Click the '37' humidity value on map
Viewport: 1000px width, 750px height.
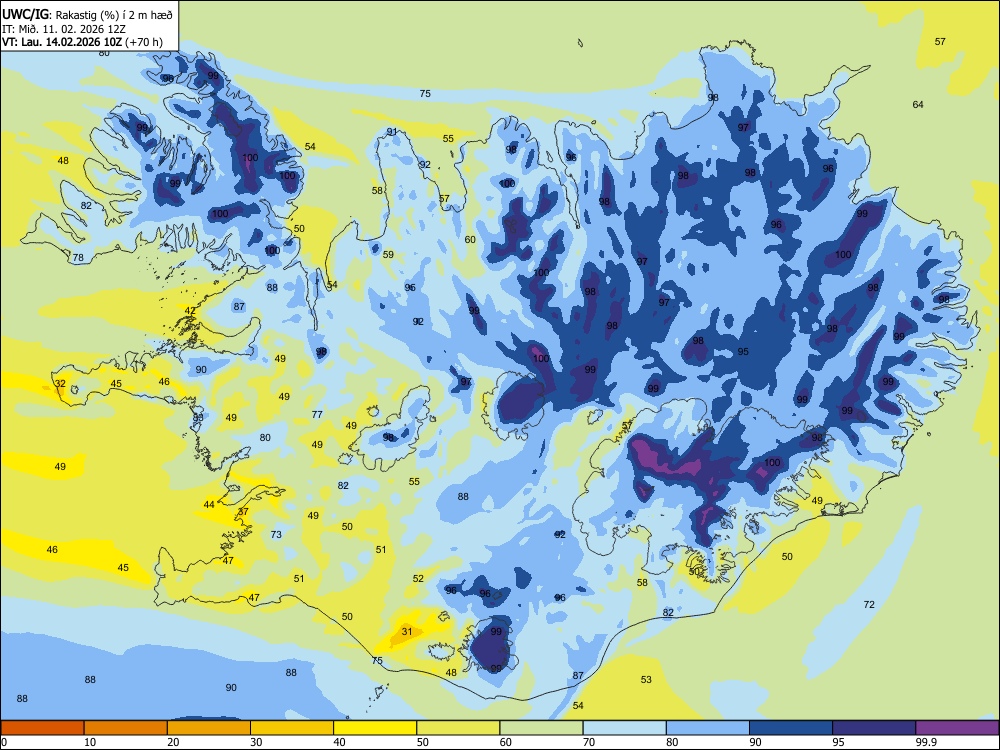pos(243,511)
